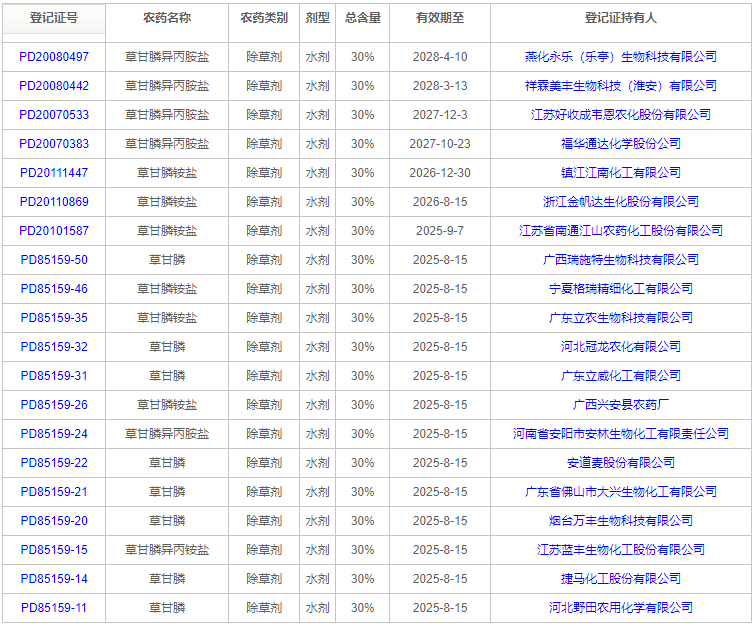Open holder 广西兴安县农药厂
756x627 pixels.
pyautogui.click(x=621, y=405)
